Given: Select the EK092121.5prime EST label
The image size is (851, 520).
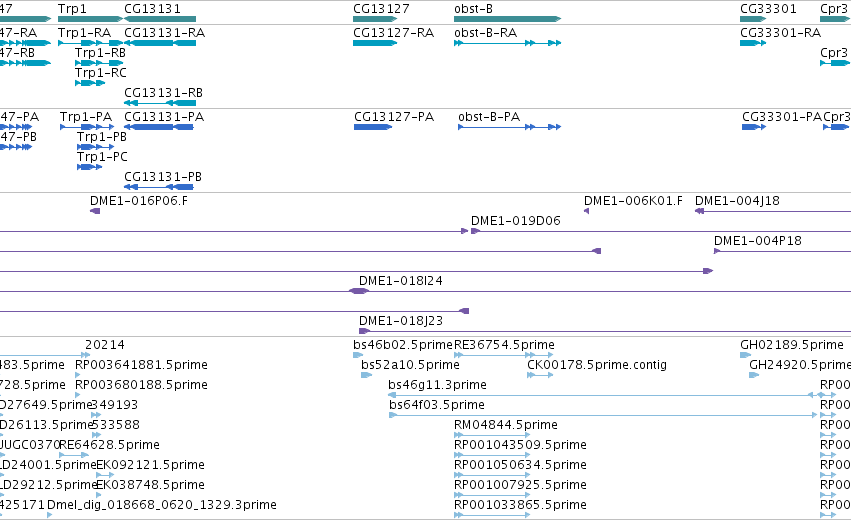Looking at the screenshot, I should [150, 465].
